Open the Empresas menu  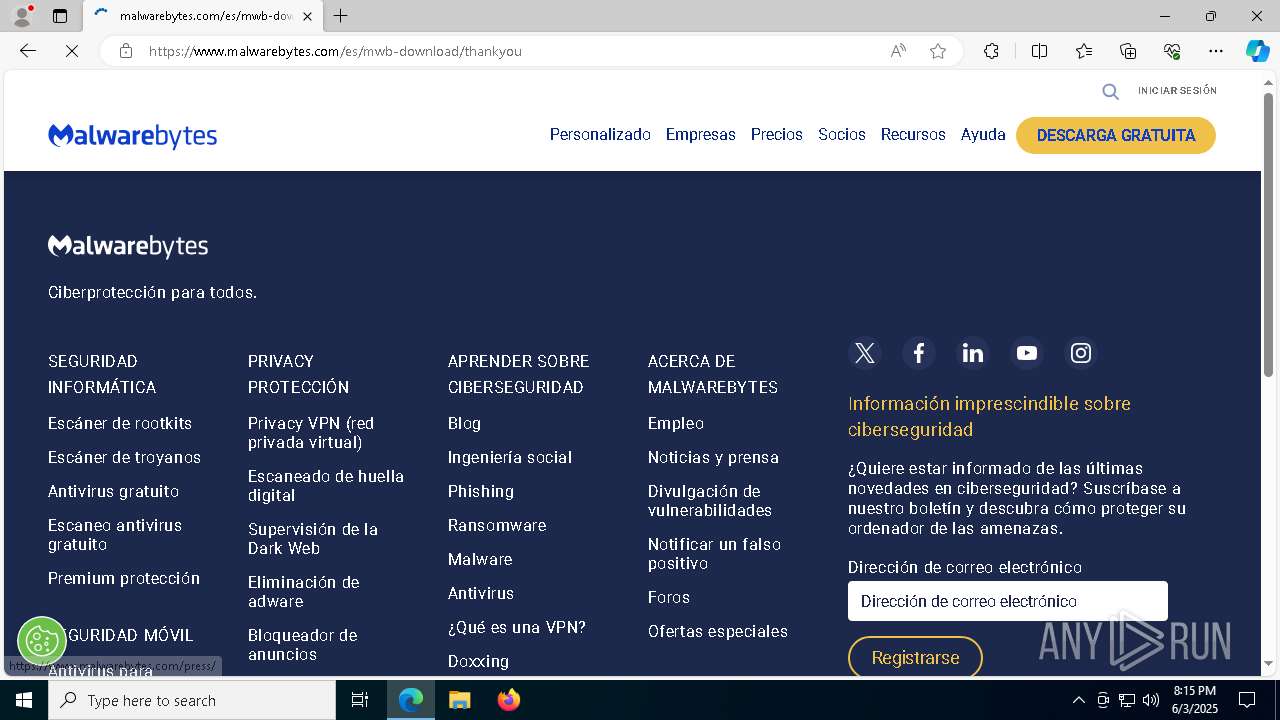[x=701, y=135]
